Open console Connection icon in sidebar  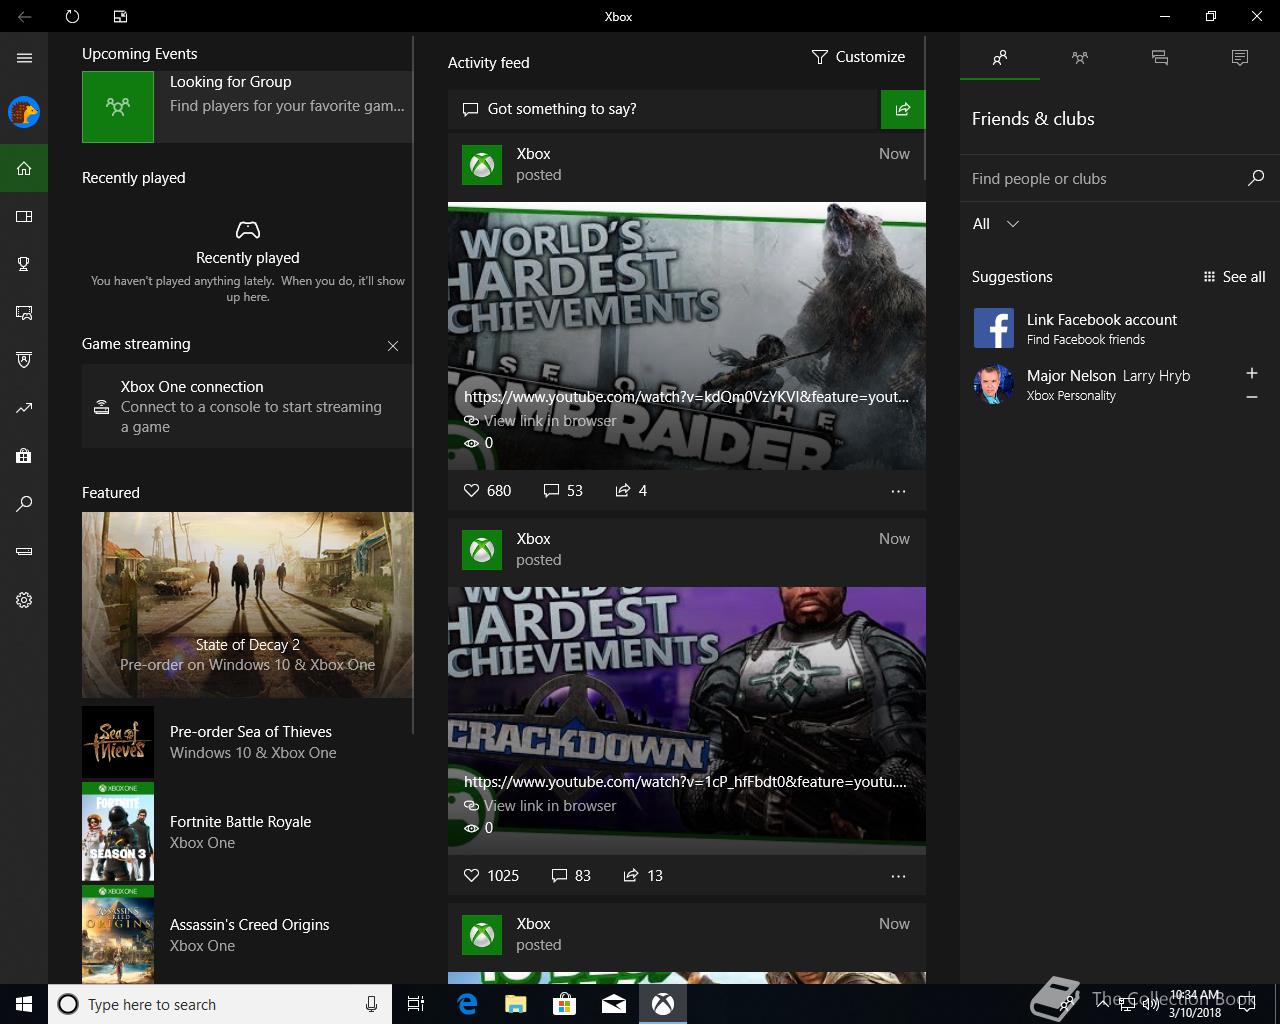tap(24, 552)
